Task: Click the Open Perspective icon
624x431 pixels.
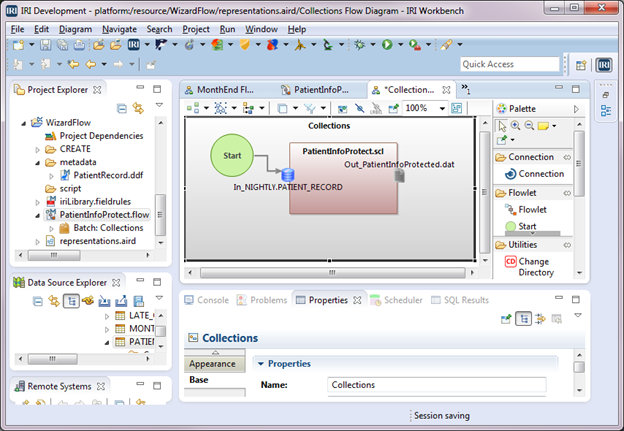Action: tap(581, 65)
